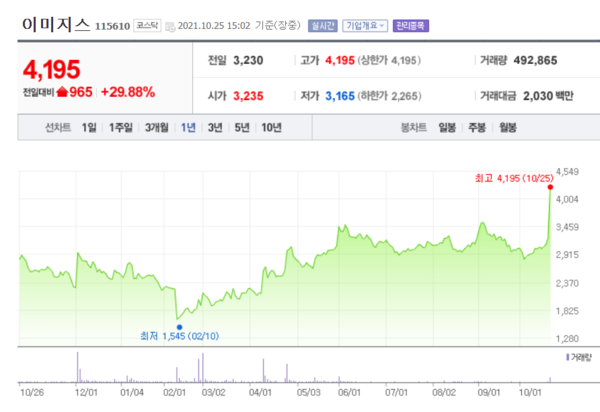600x412 pixels.
Task: Click the 하한가 2,265 text
Action: [x=389, y=96]
